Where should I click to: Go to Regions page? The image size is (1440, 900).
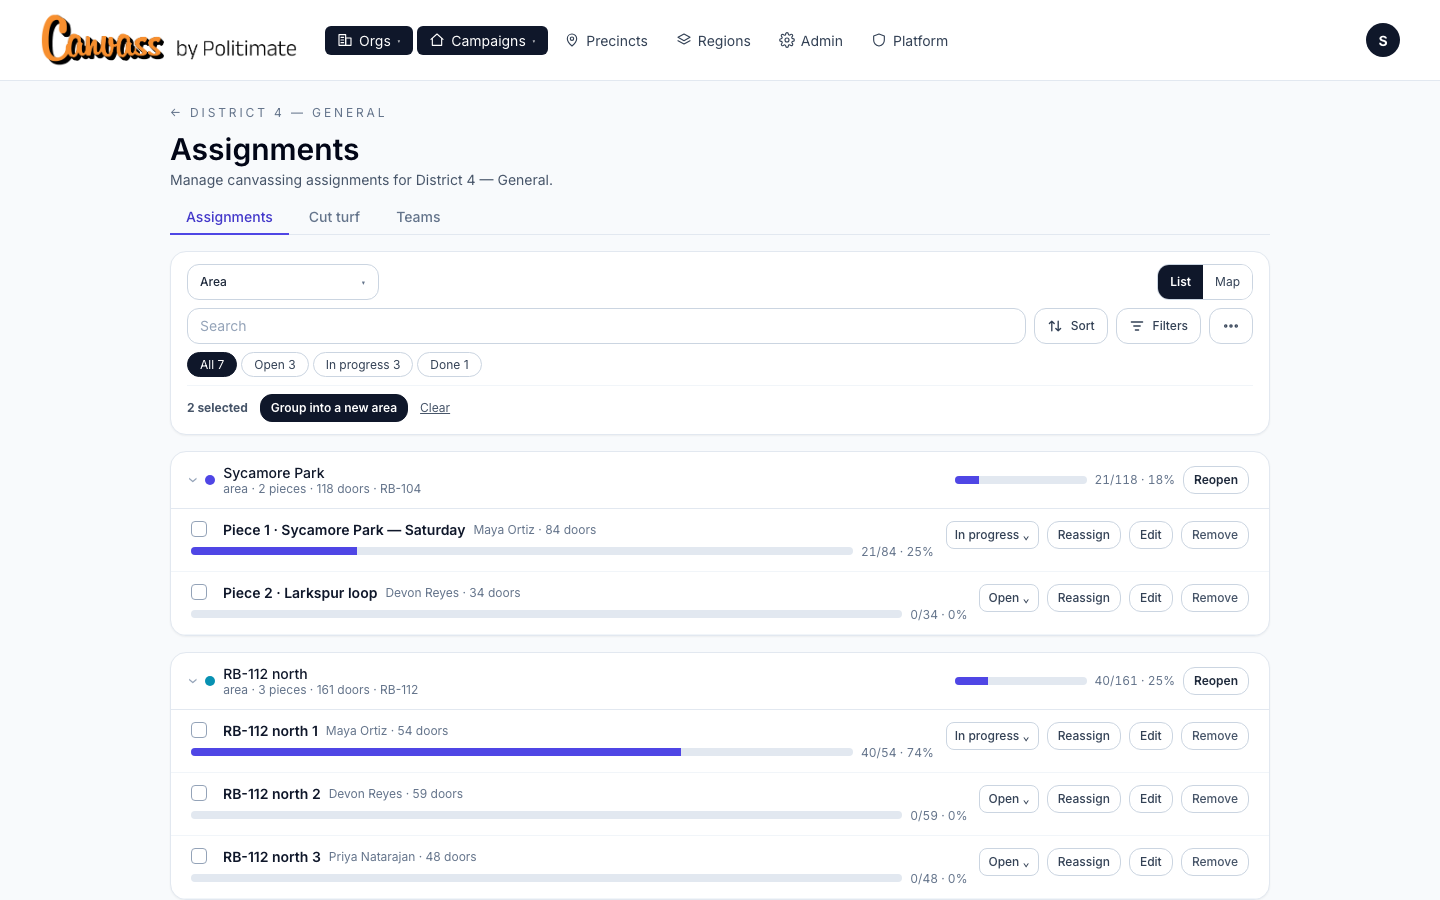tap(714, 40)
